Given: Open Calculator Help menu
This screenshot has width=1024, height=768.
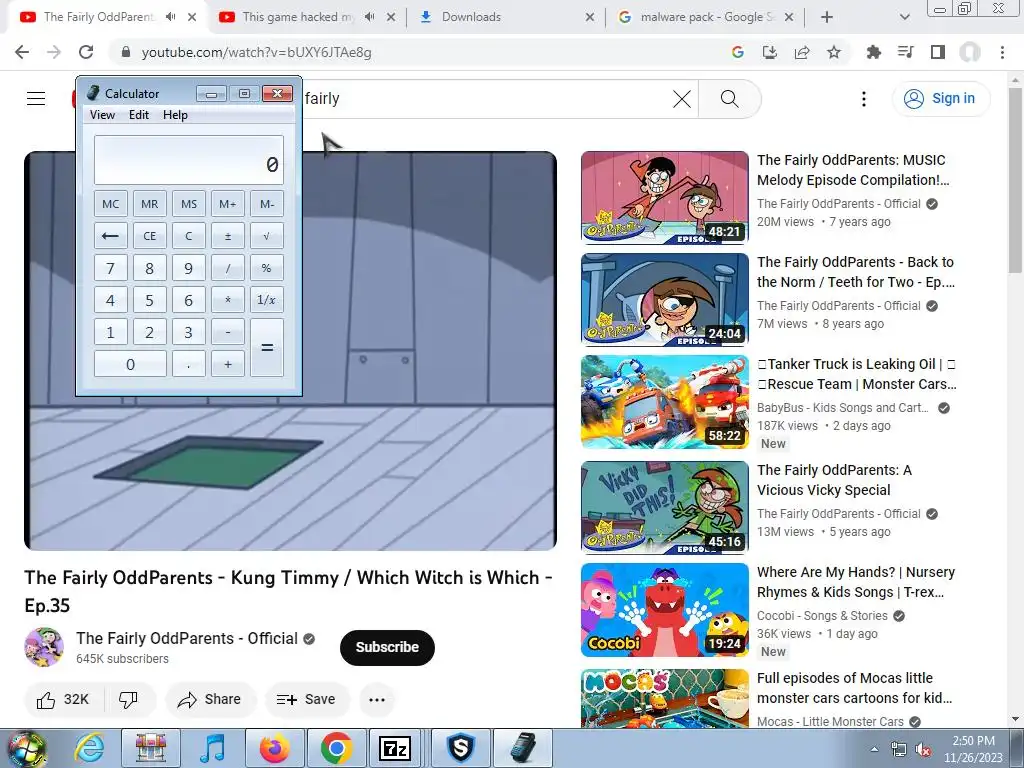Looking at the screenshot, I should click(x=175, y=115).
